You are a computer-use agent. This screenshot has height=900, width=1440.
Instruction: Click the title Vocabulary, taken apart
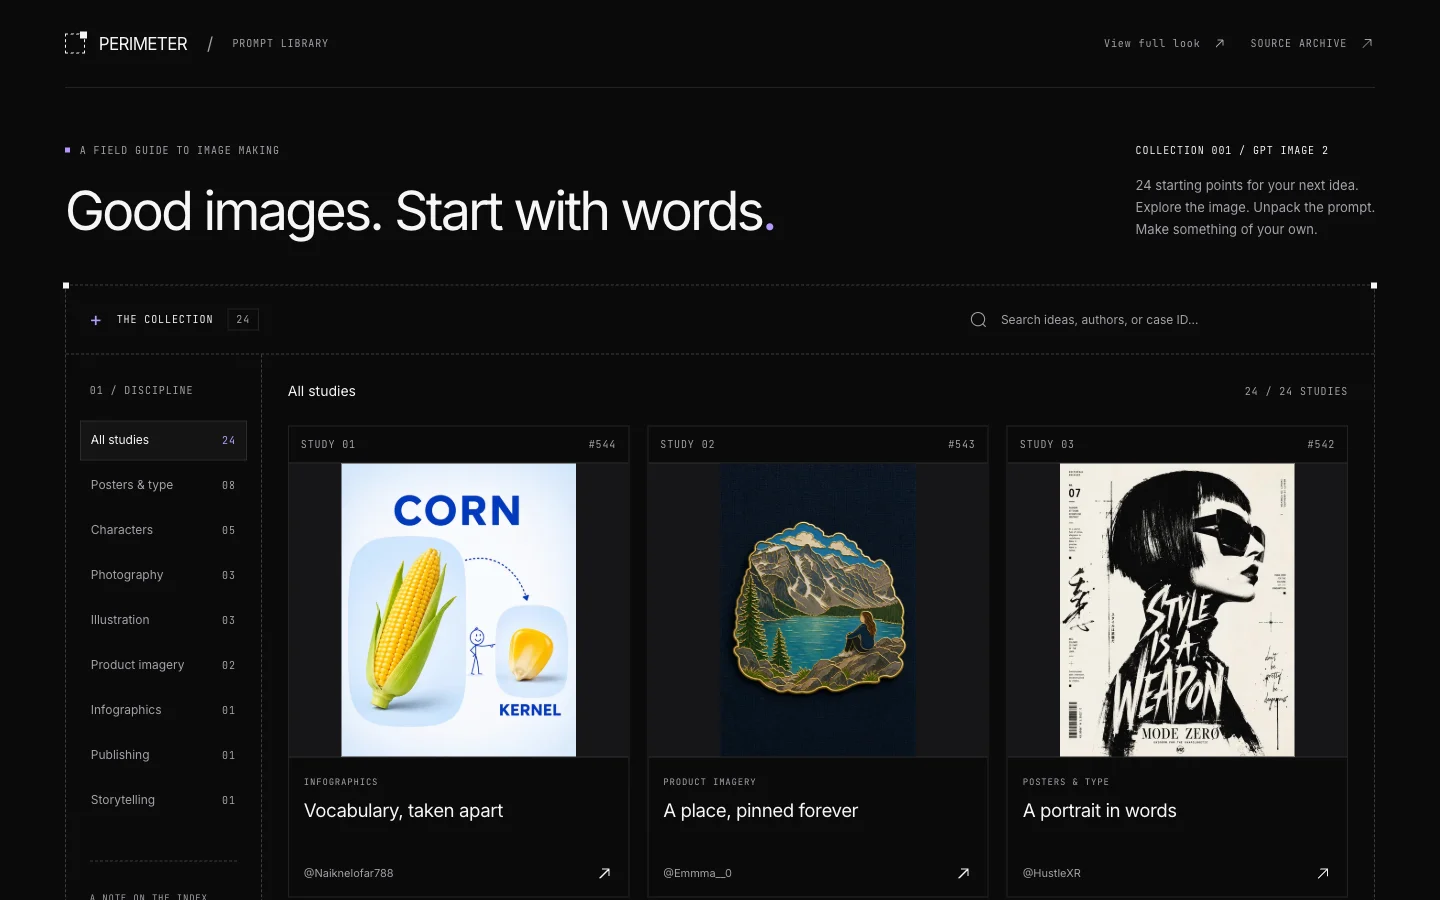click(403, 811)
